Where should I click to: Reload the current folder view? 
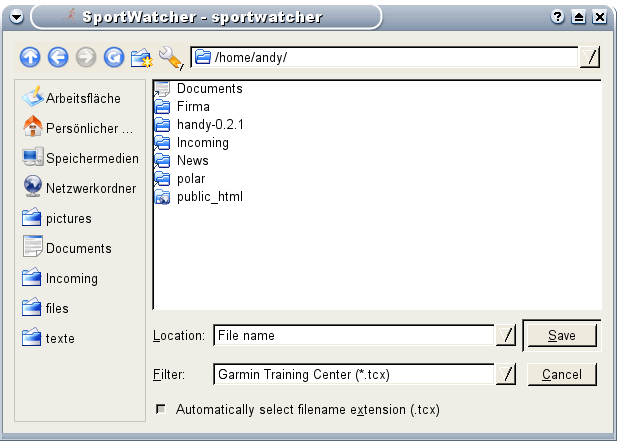coord(114,57)
